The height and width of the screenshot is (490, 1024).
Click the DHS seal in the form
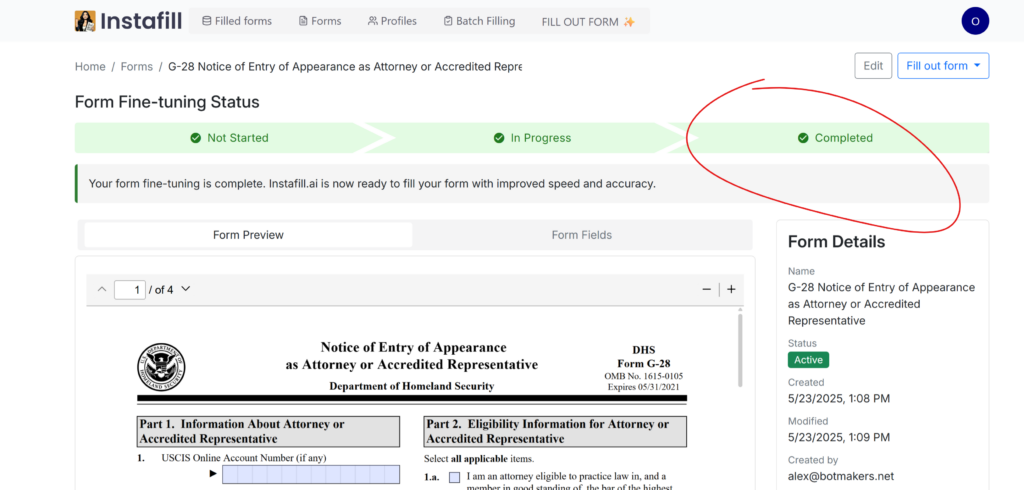pyautogui.click(x=161, y=368)
